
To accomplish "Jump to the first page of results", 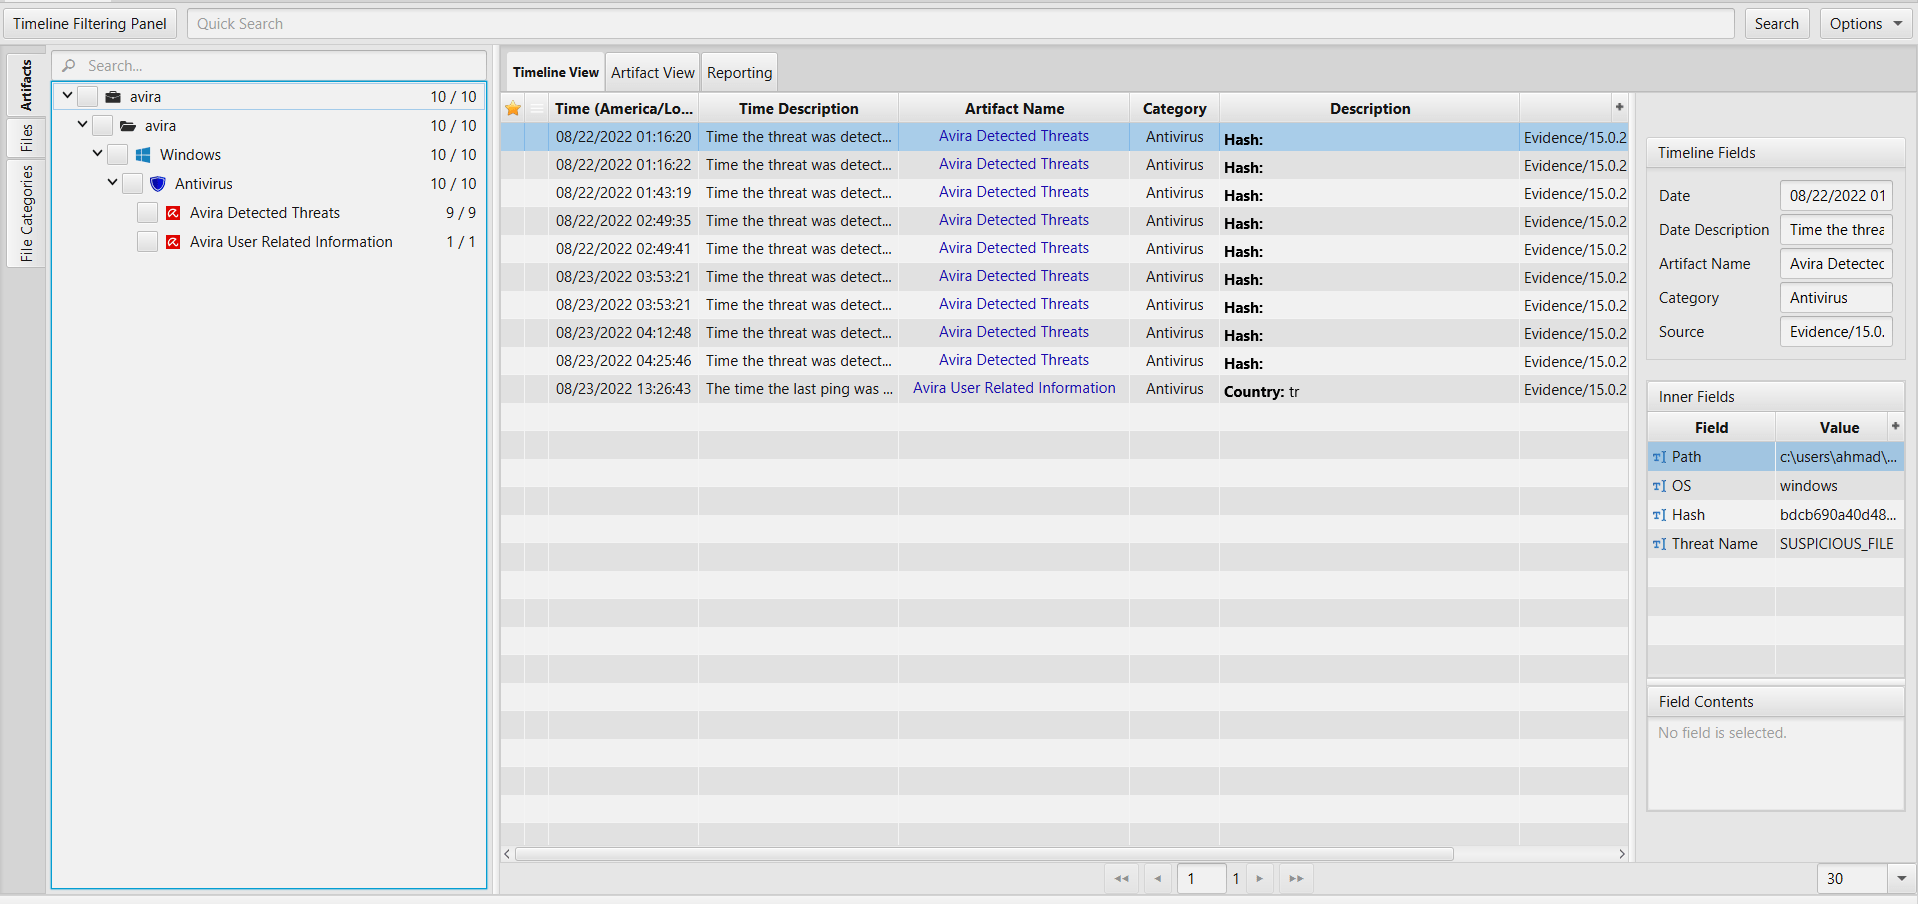I will tap(1121, 879).
